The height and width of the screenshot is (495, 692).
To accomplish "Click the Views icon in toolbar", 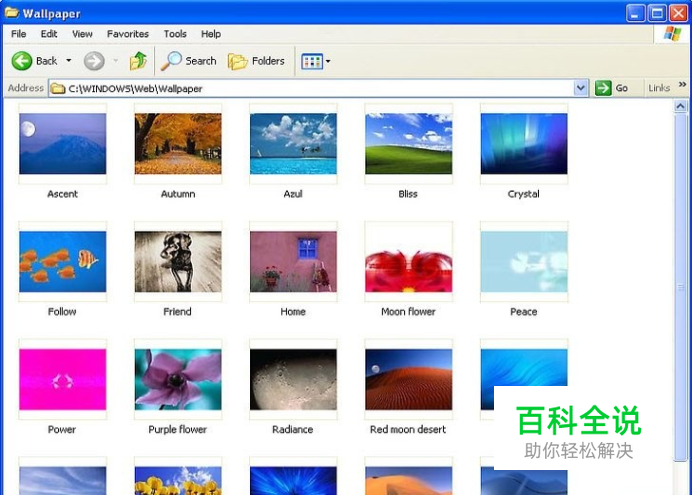I will click(312, 61).
